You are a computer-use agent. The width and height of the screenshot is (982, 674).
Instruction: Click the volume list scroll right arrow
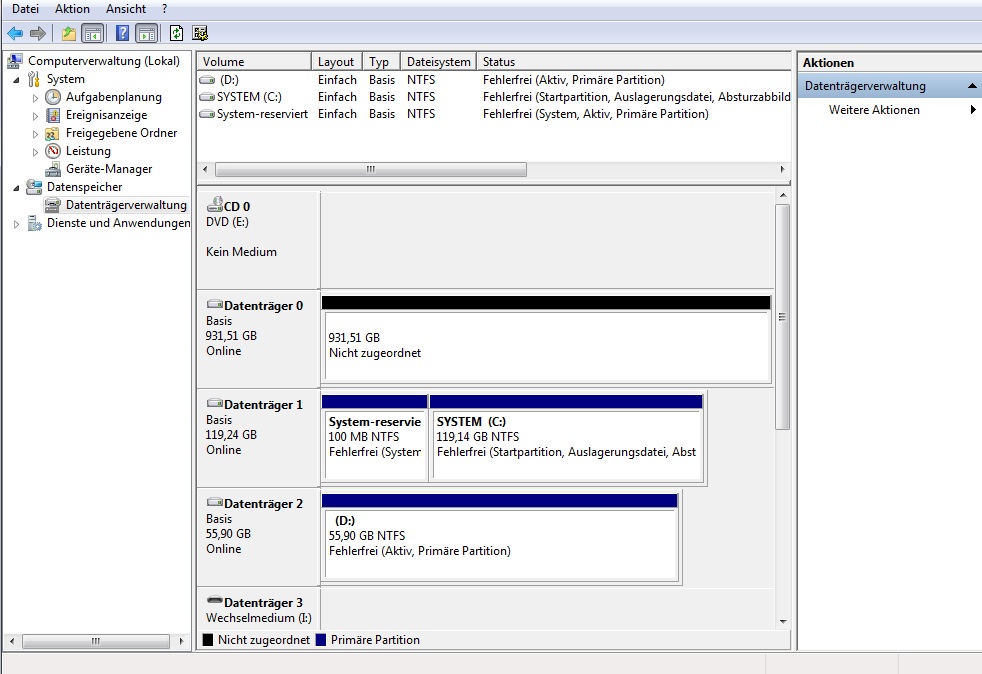782,169
